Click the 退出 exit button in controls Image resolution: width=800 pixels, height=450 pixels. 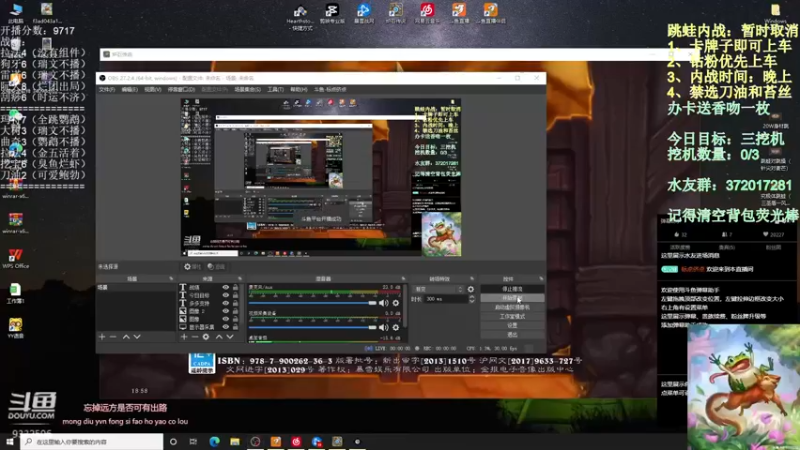pyautogui.click(x=512, y=335)
